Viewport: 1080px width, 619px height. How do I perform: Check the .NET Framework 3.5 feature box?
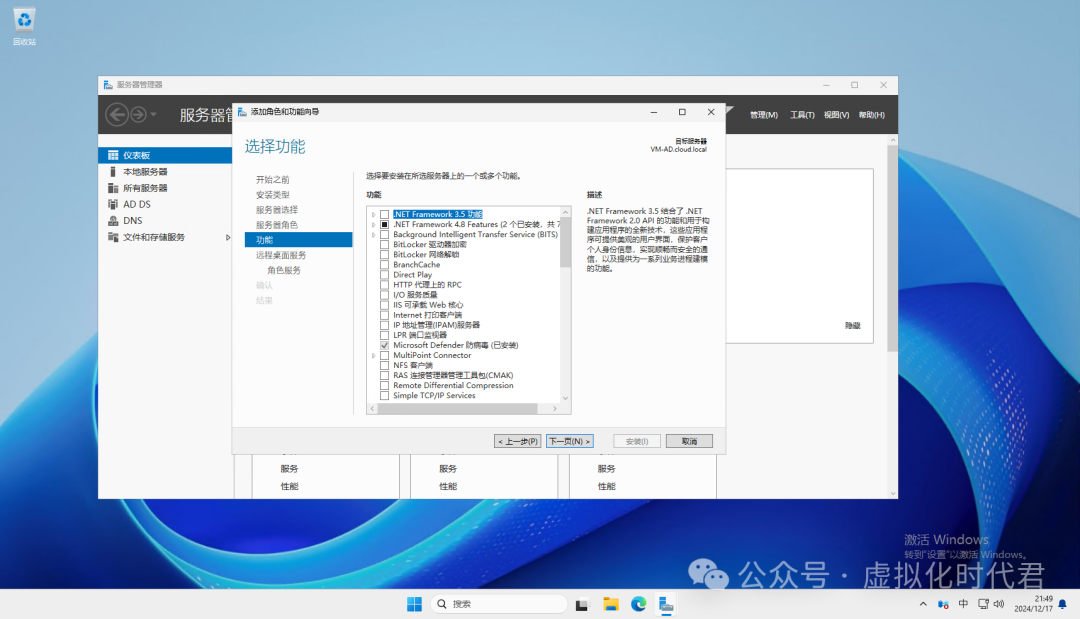[384, 214]
